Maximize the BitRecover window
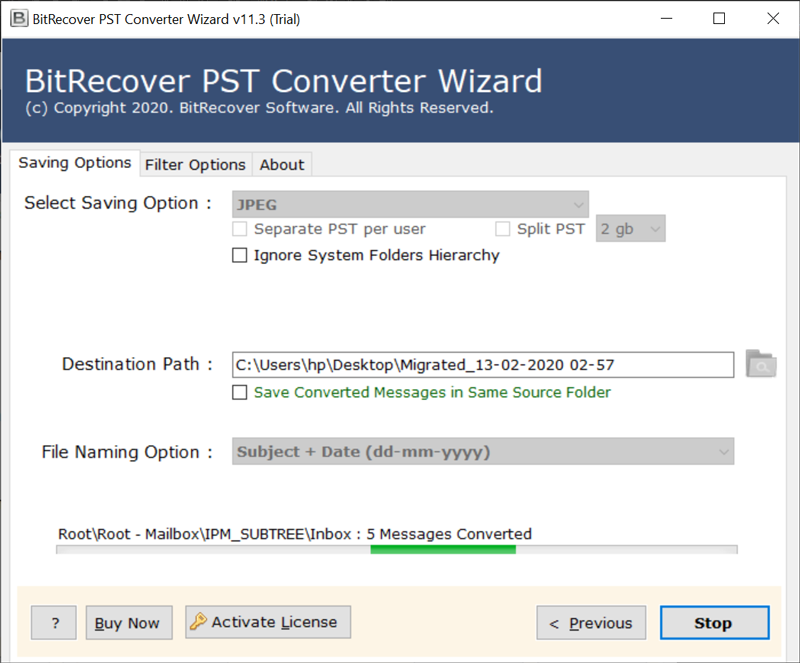The width and height of the screenshot is (800, 663). pos(719,19)
